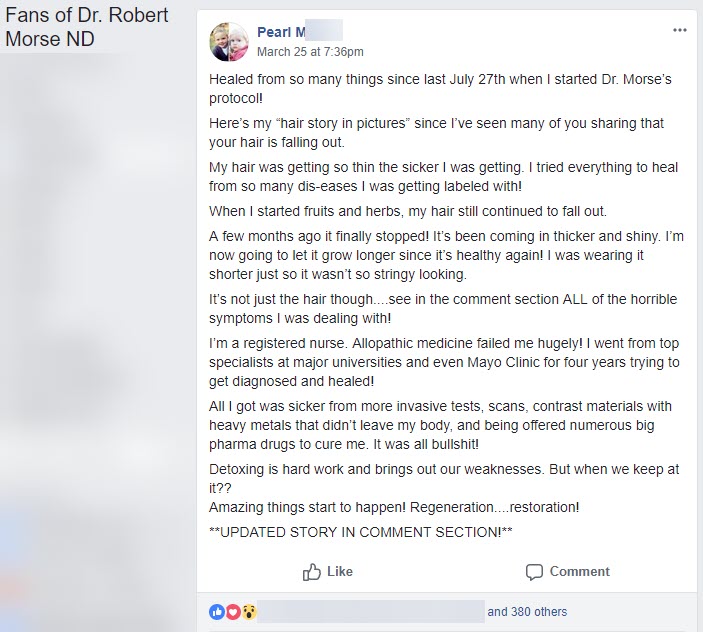The width and height of the screenshot is (703, 632).
Task: Click Pearl's profile picture thumbnail
Action: coord(228,42)
